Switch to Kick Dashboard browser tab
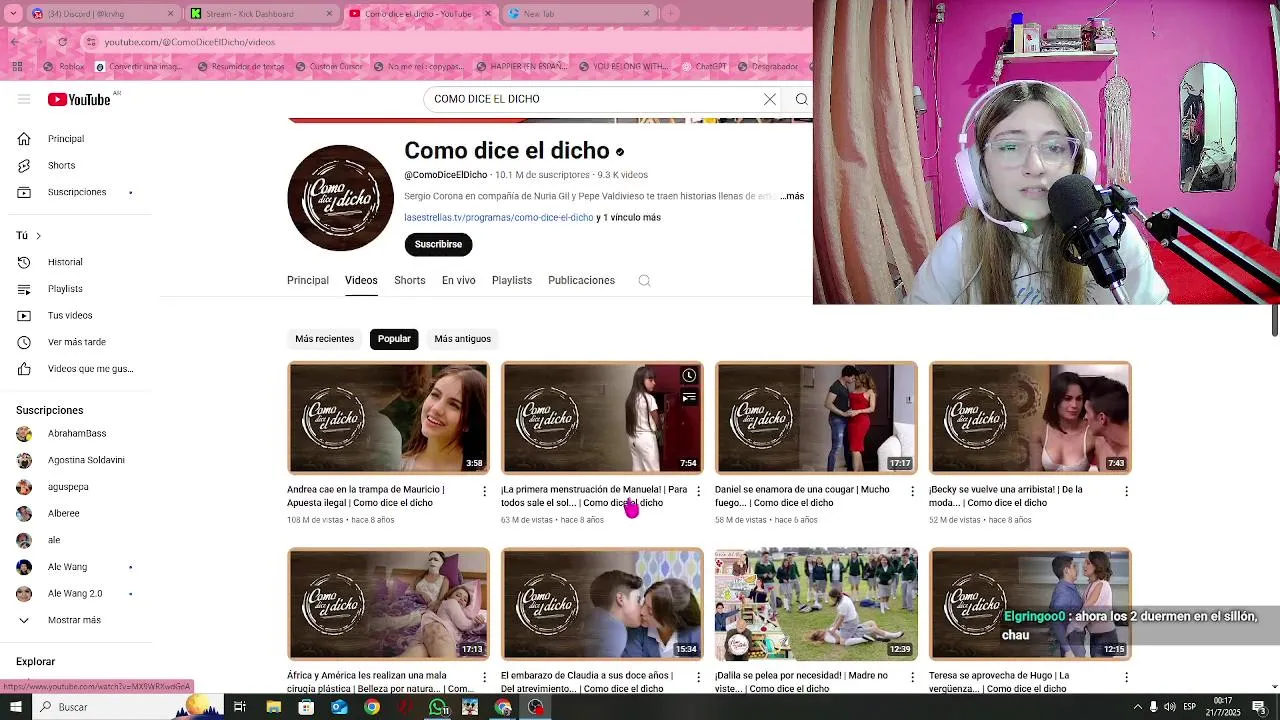Image resolution: width=1280 pixels, height=720 pixels. tap(260, 14)
